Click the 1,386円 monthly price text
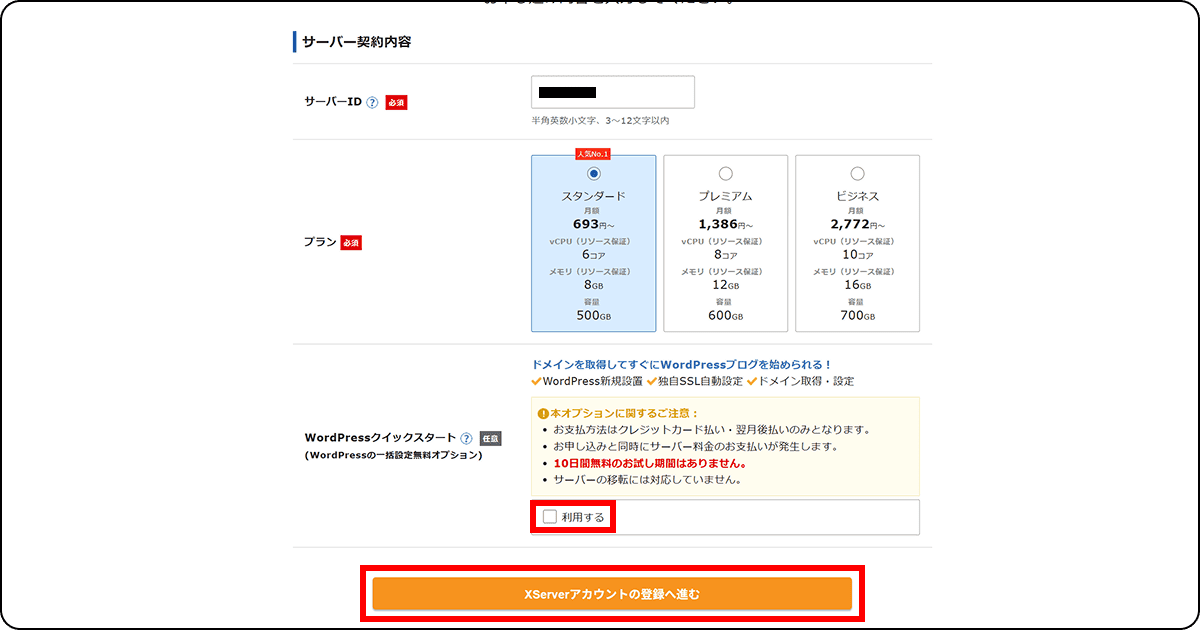Screen dimensions: 1200x630 coord(725,224)
